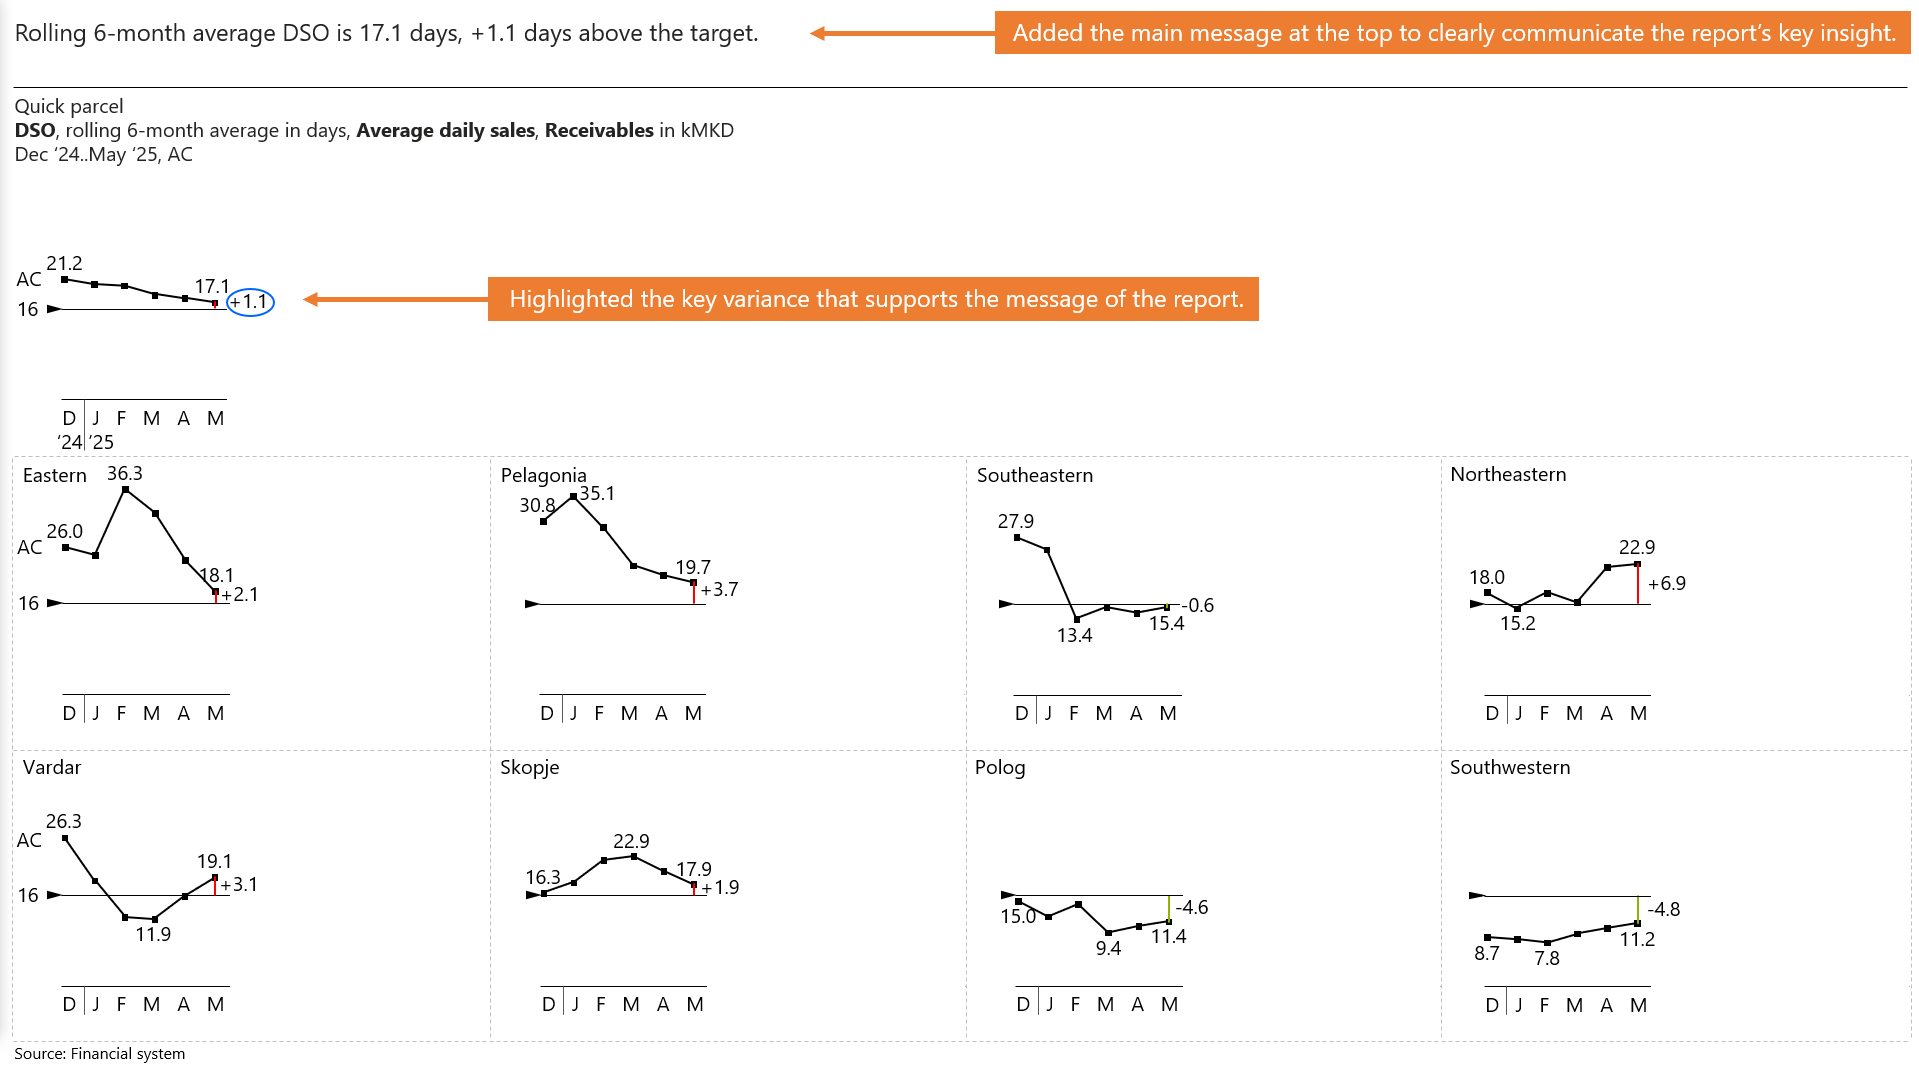This screenshot has width=1919, height=1079.
Task: Click the +6.9 variance label in Northeastern chart
Action: click(1666, 583)
